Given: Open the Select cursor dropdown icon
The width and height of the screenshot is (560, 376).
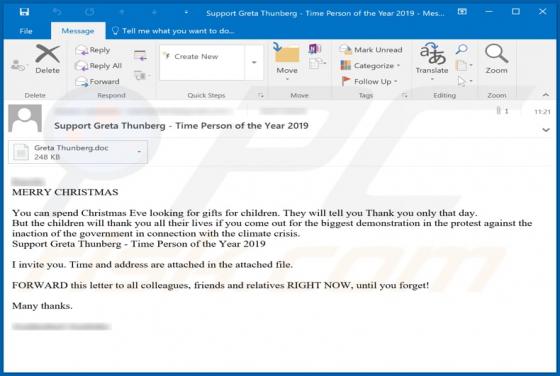Looking at the screenshot, I should 465,81.
